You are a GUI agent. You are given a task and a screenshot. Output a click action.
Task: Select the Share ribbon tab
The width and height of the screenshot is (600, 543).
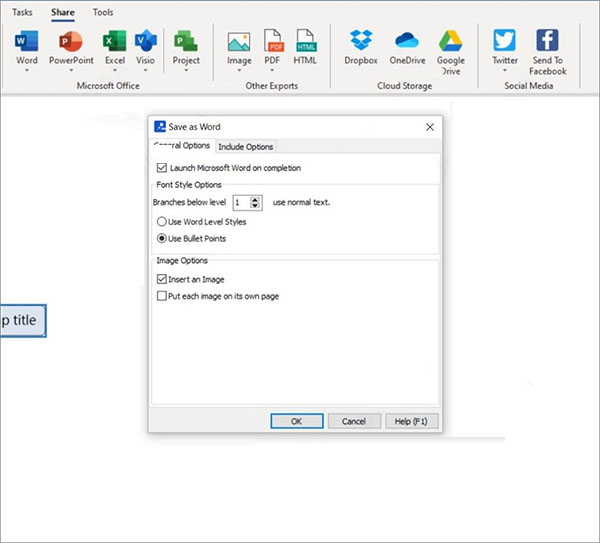click(x=63, y=12)
